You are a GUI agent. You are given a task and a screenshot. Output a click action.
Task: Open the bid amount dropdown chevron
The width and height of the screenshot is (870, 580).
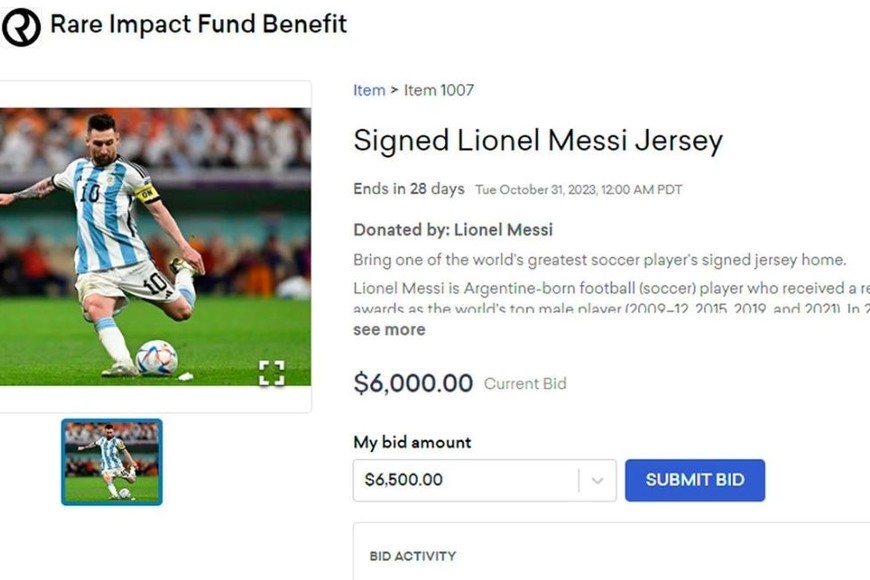click(x=597, y=480)
